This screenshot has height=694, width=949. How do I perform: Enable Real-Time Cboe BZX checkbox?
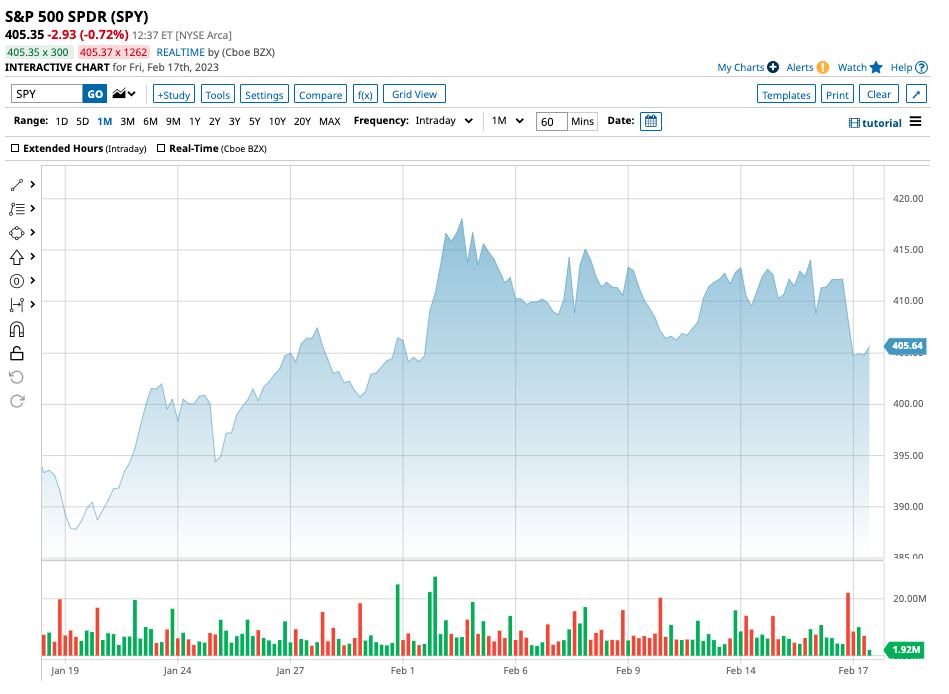161,148
